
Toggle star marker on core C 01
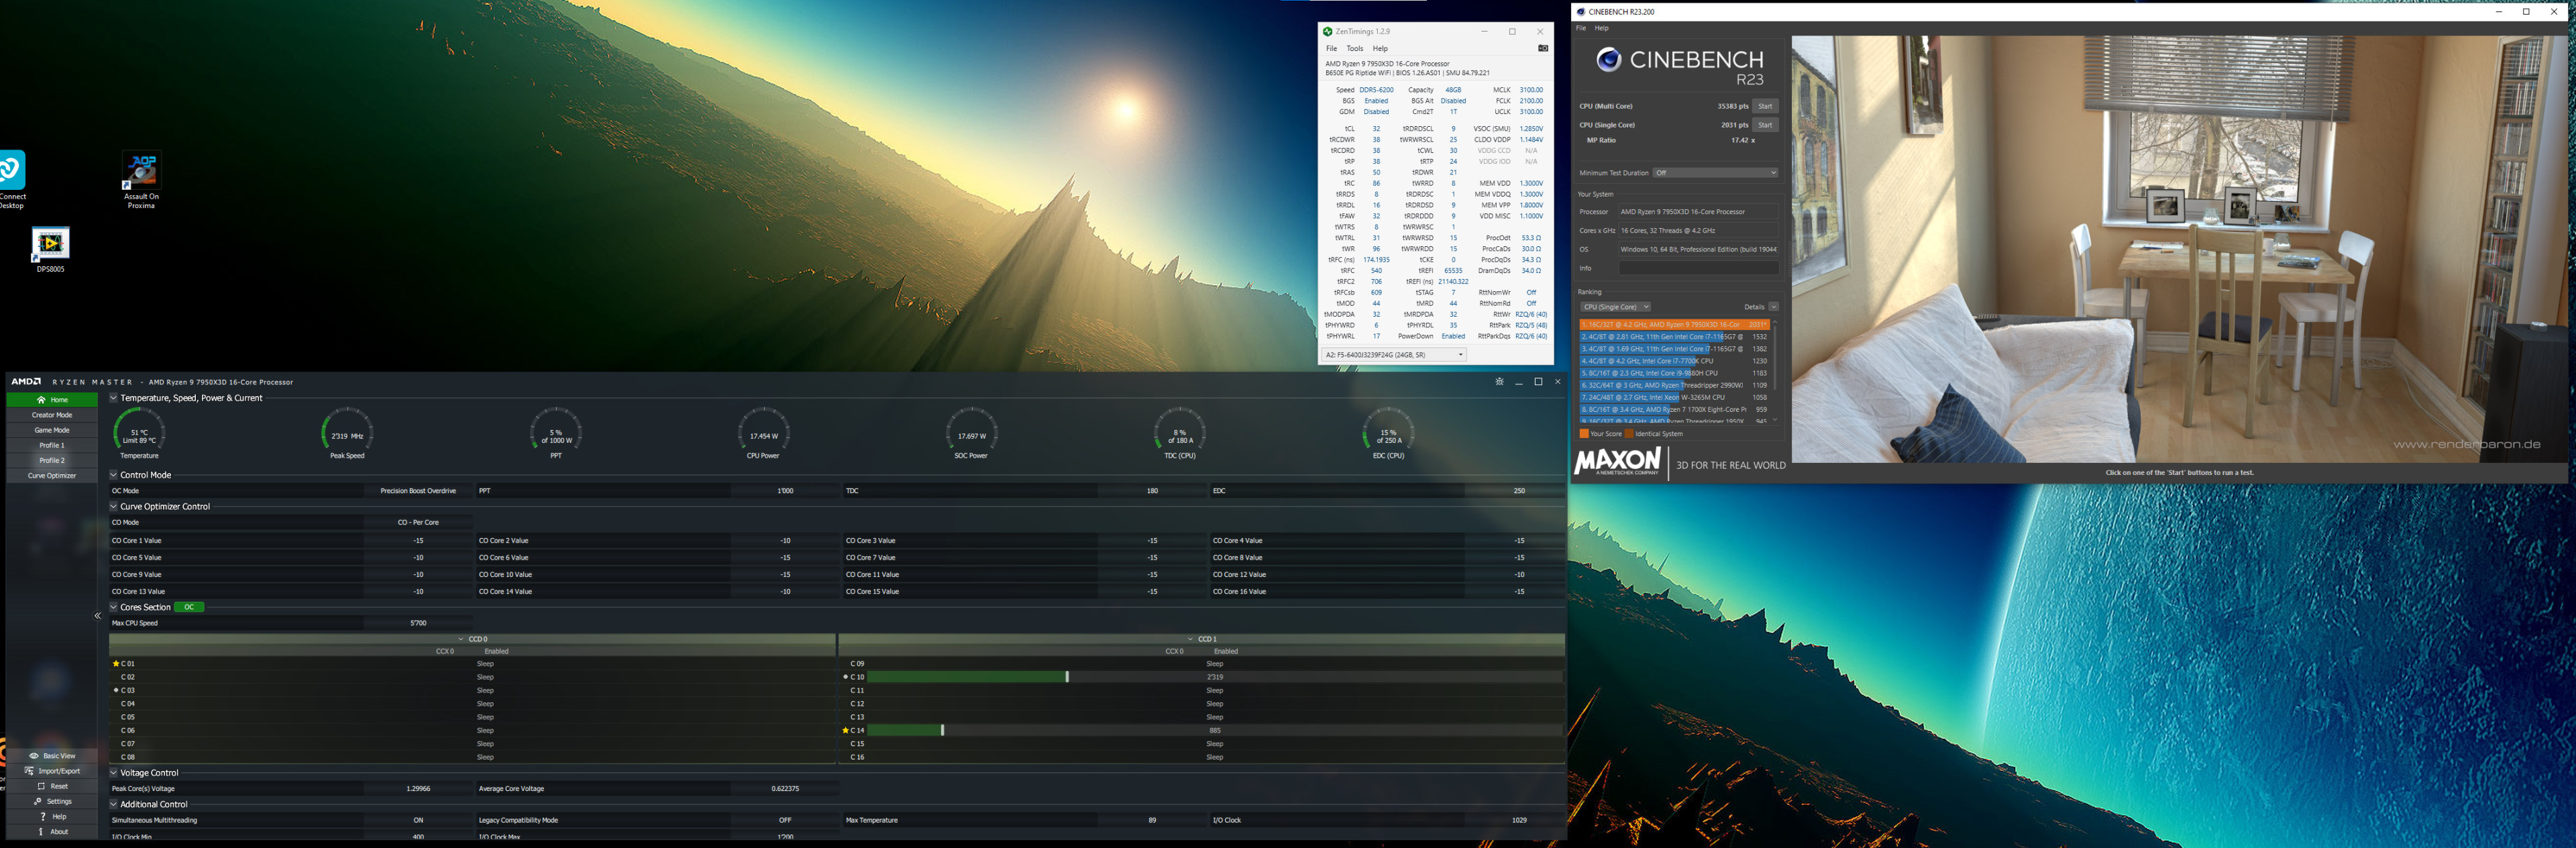point(116,664)
